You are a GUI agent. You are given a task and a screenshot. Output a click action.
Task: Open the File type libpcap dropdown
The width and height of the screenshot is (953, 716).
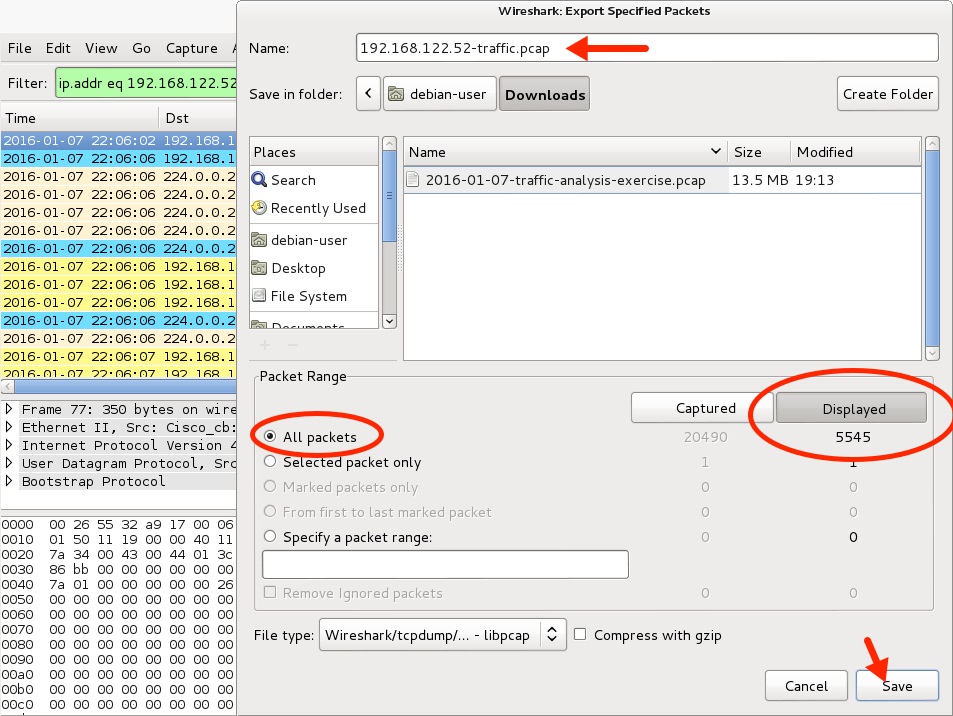(442, 635)
